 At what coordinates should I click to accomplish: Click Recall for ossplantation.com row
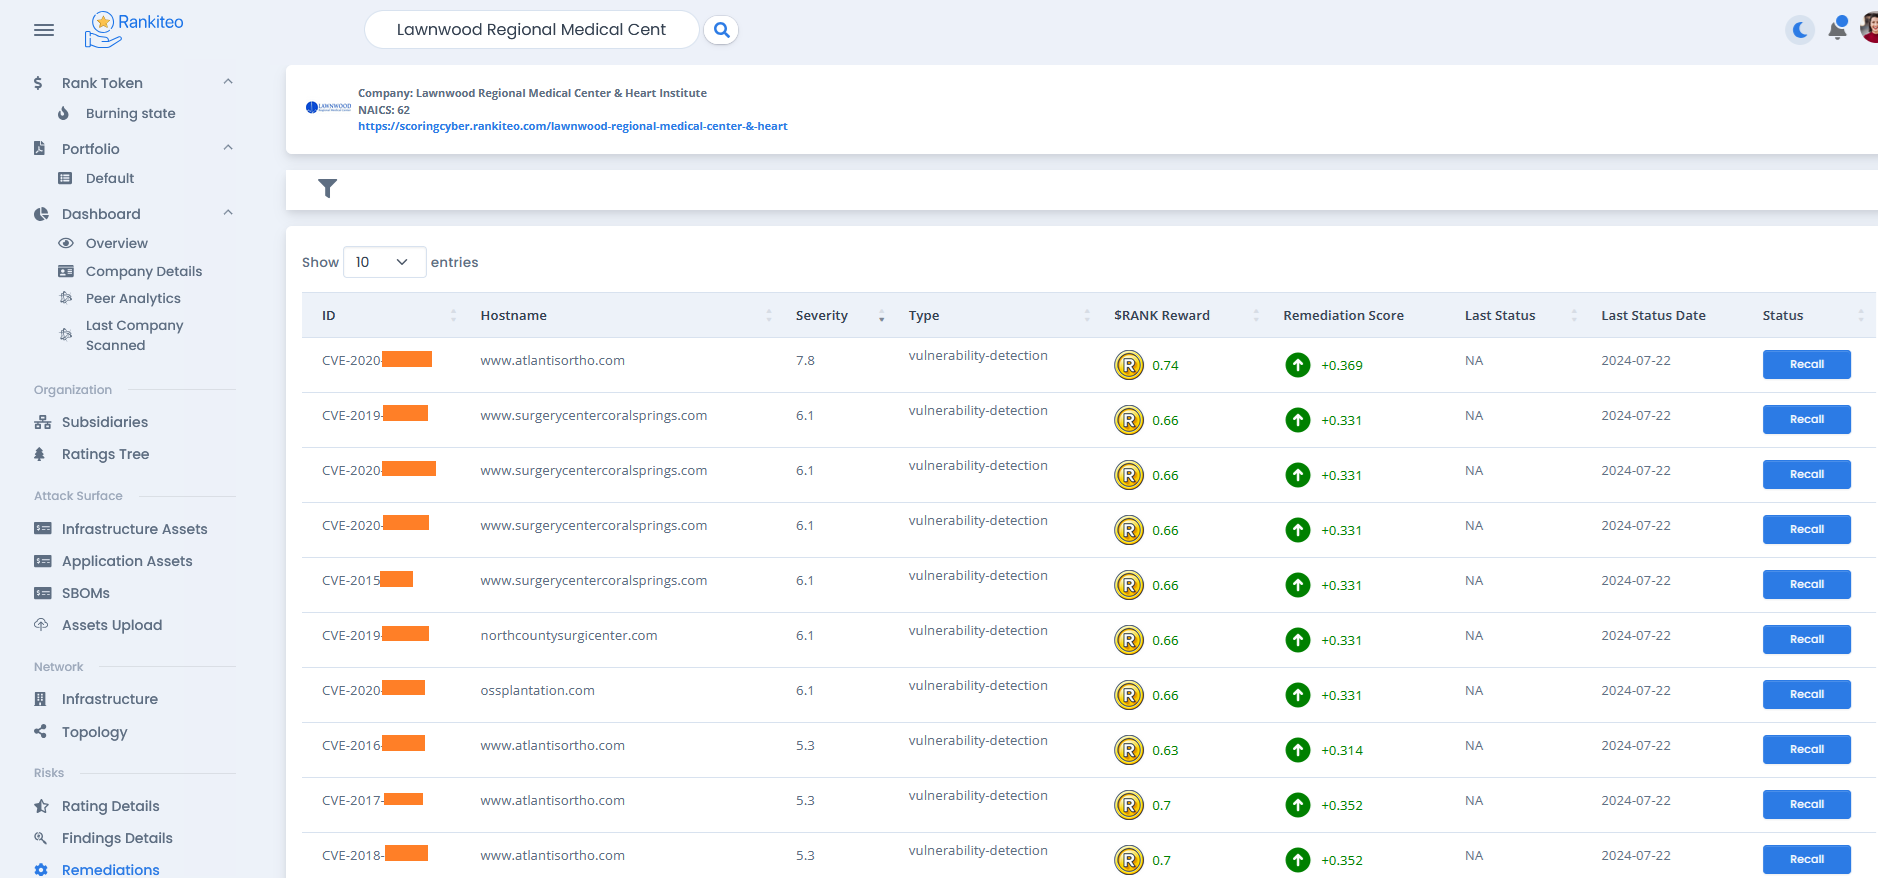point(1806,694)
